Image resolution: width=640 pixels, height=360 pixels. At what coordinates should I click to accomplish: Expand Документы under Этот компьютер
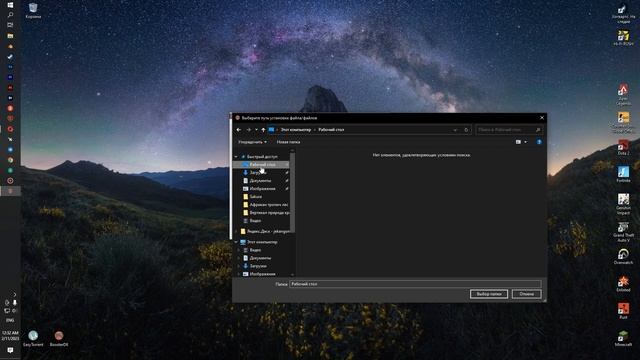(x=239, y=258)
